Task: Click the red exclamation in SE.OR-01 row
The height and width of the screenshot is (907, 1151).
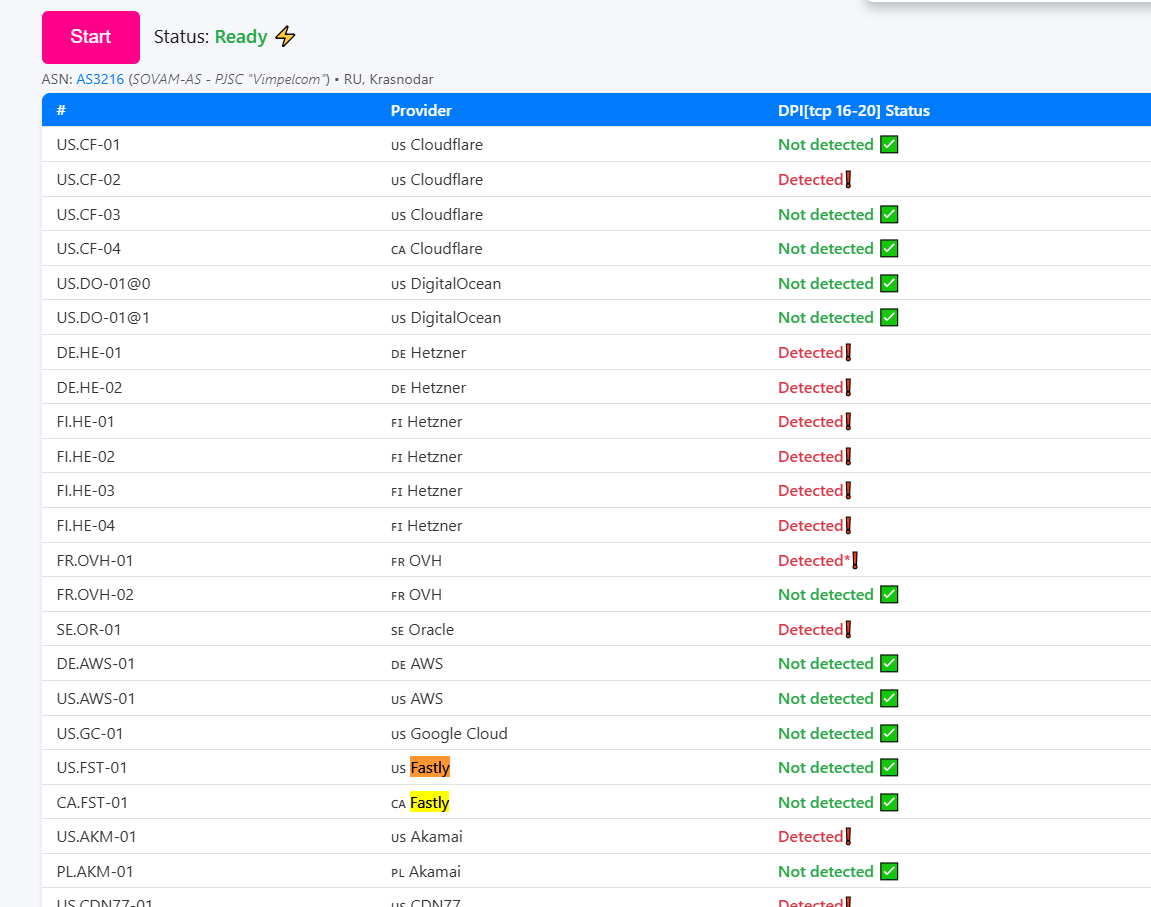Action: (x=848, y=630)
